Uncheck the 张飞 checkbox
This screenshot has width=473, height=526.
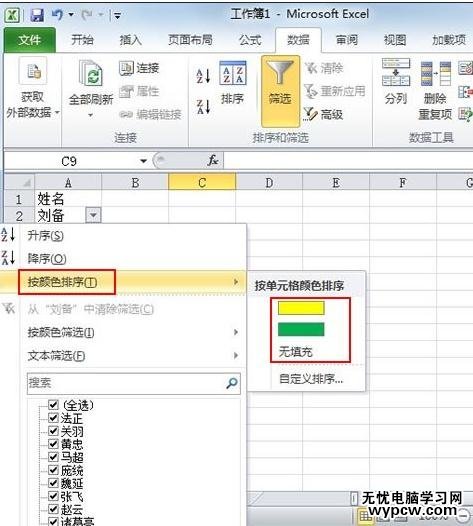point(53,496)
